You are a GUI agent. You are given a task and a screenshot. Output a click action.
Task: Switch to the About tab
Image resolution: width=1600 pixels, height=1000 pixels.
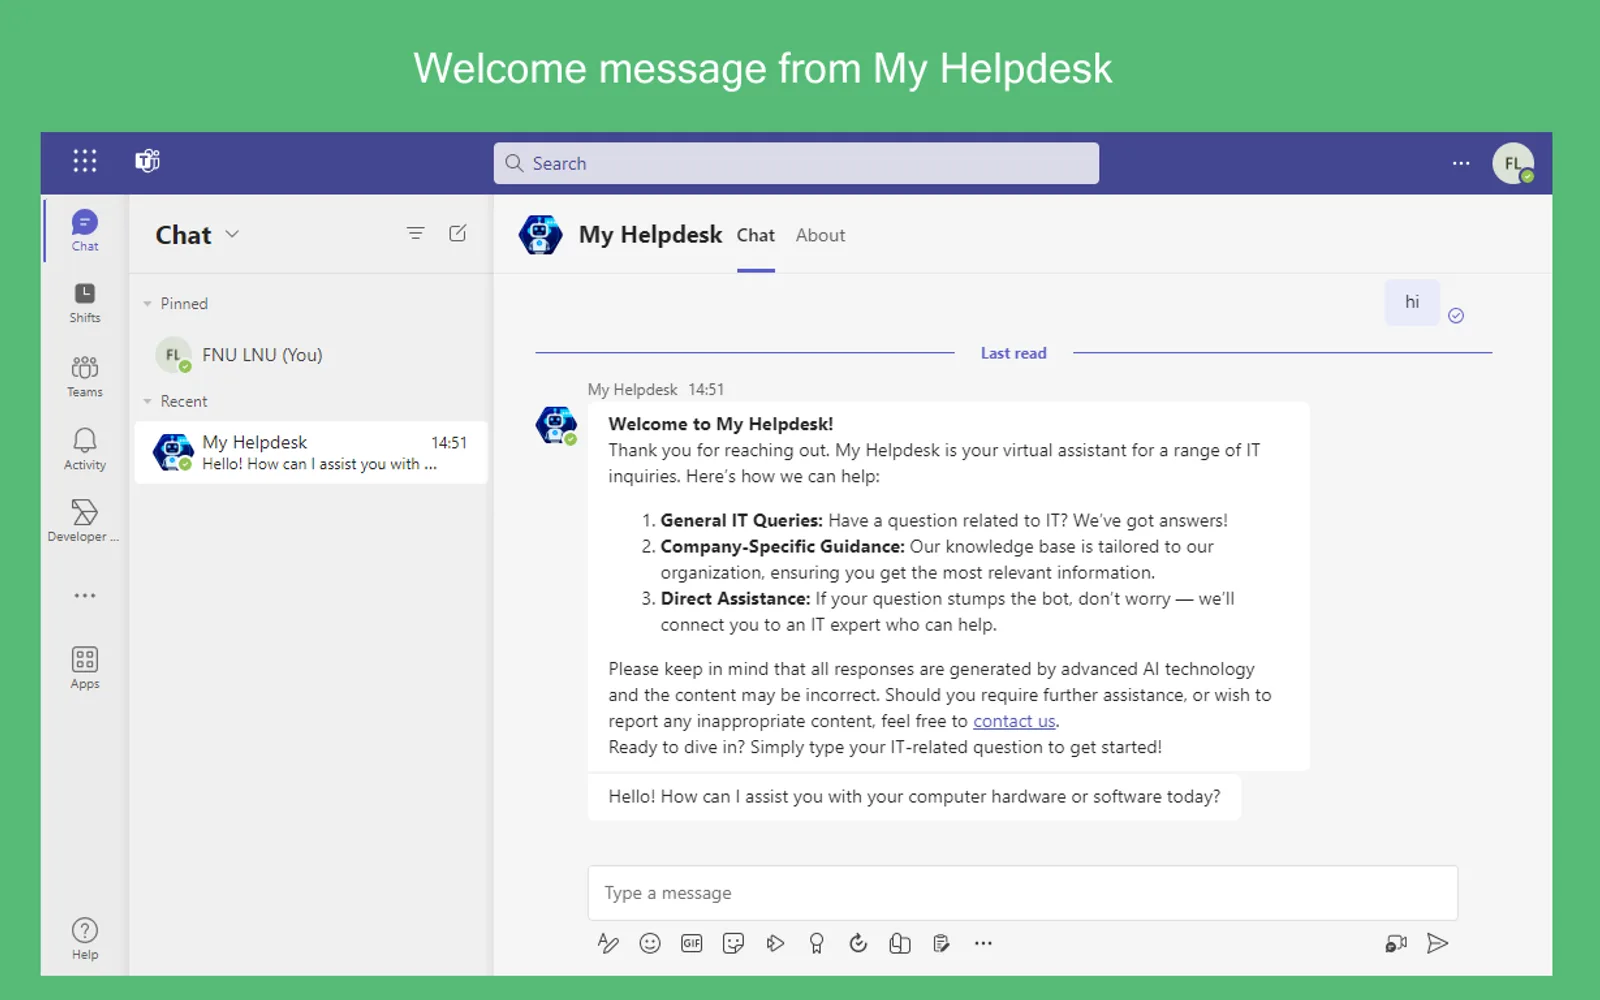tap(820, 235)
